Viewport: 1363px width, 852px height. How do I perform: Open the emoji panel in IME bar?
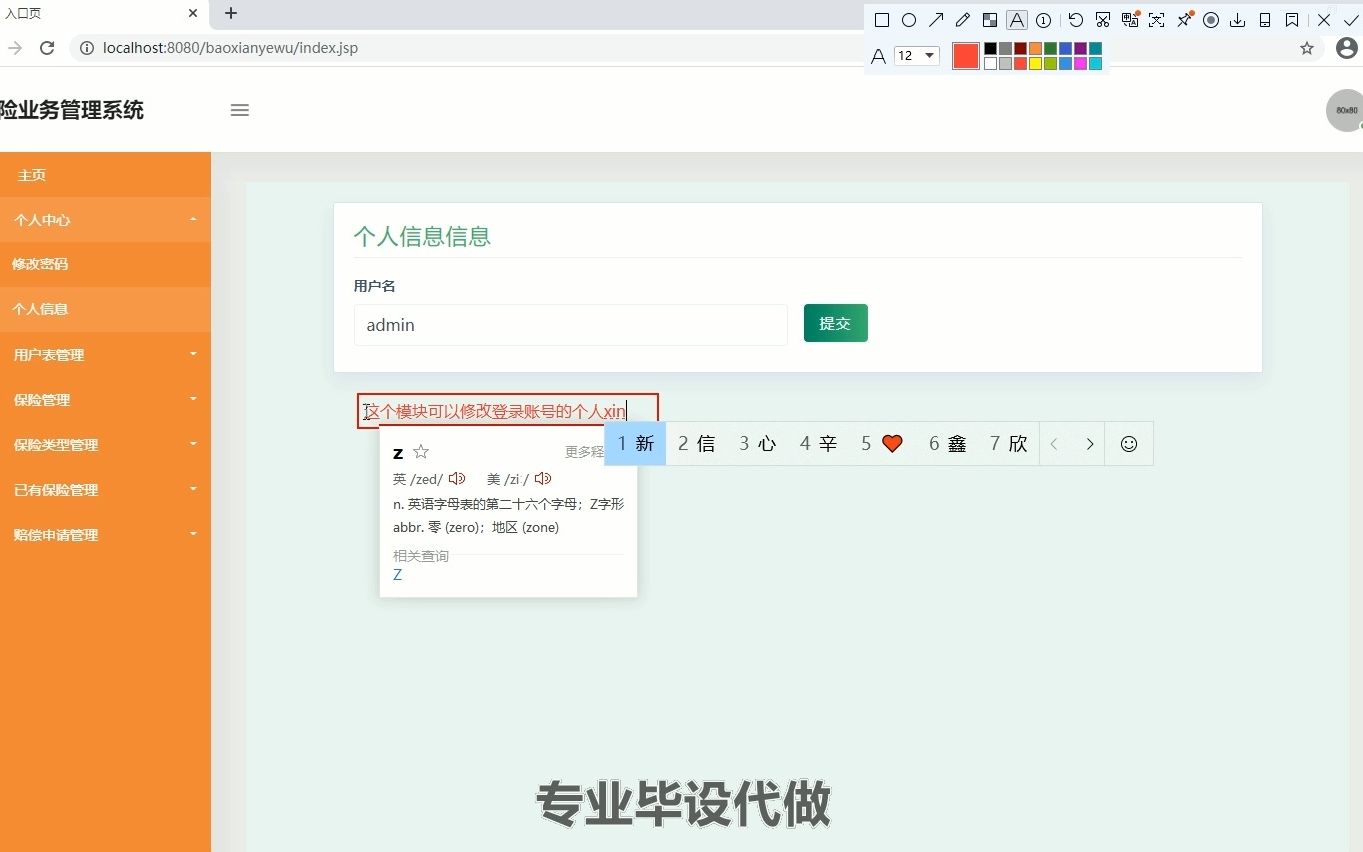[x=1129, y=444]
